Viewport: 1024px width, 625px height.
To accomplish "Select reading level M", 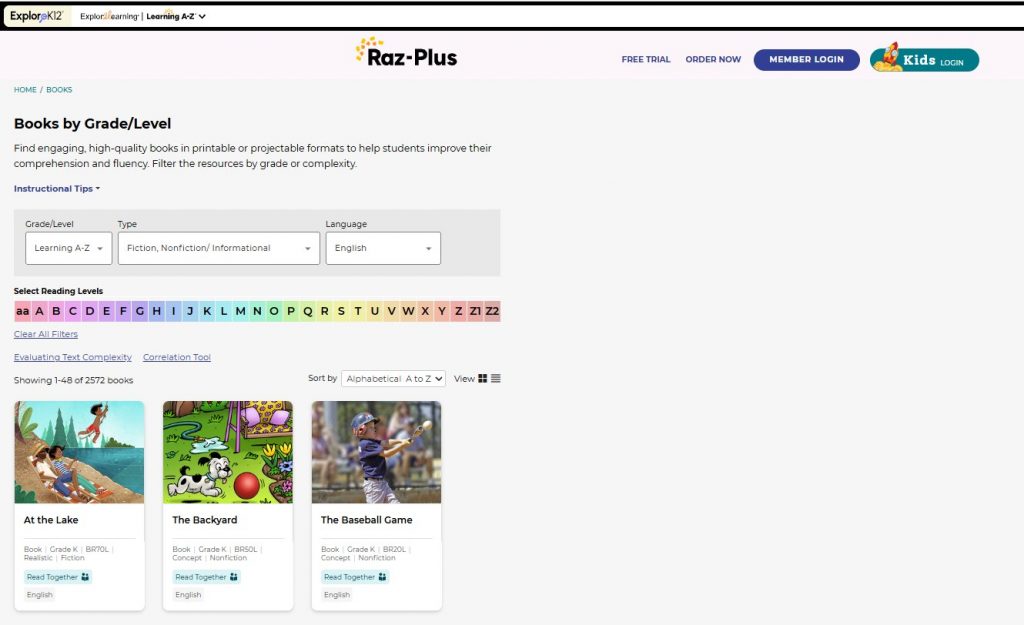I will tap(240, 312).
